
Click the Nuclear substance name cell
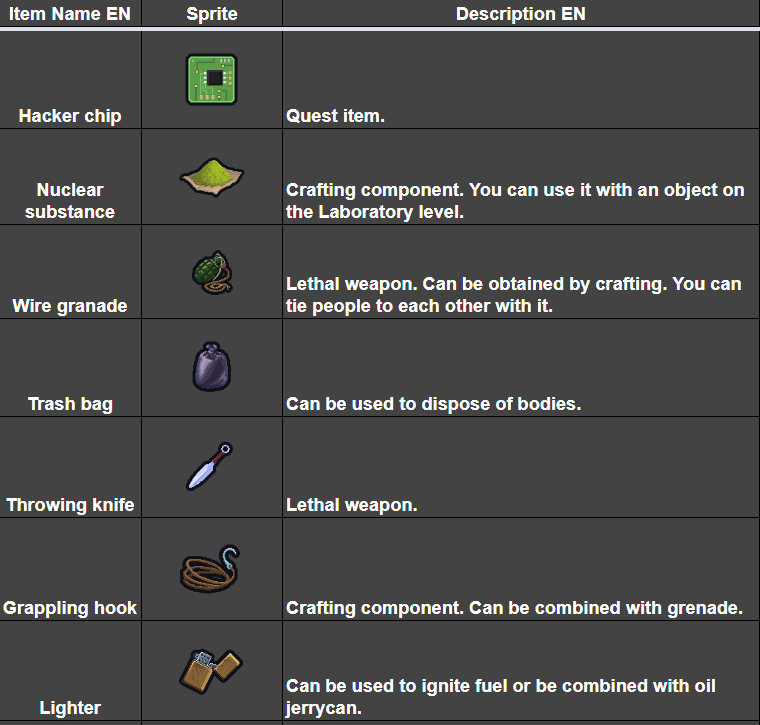pos(70,200)
